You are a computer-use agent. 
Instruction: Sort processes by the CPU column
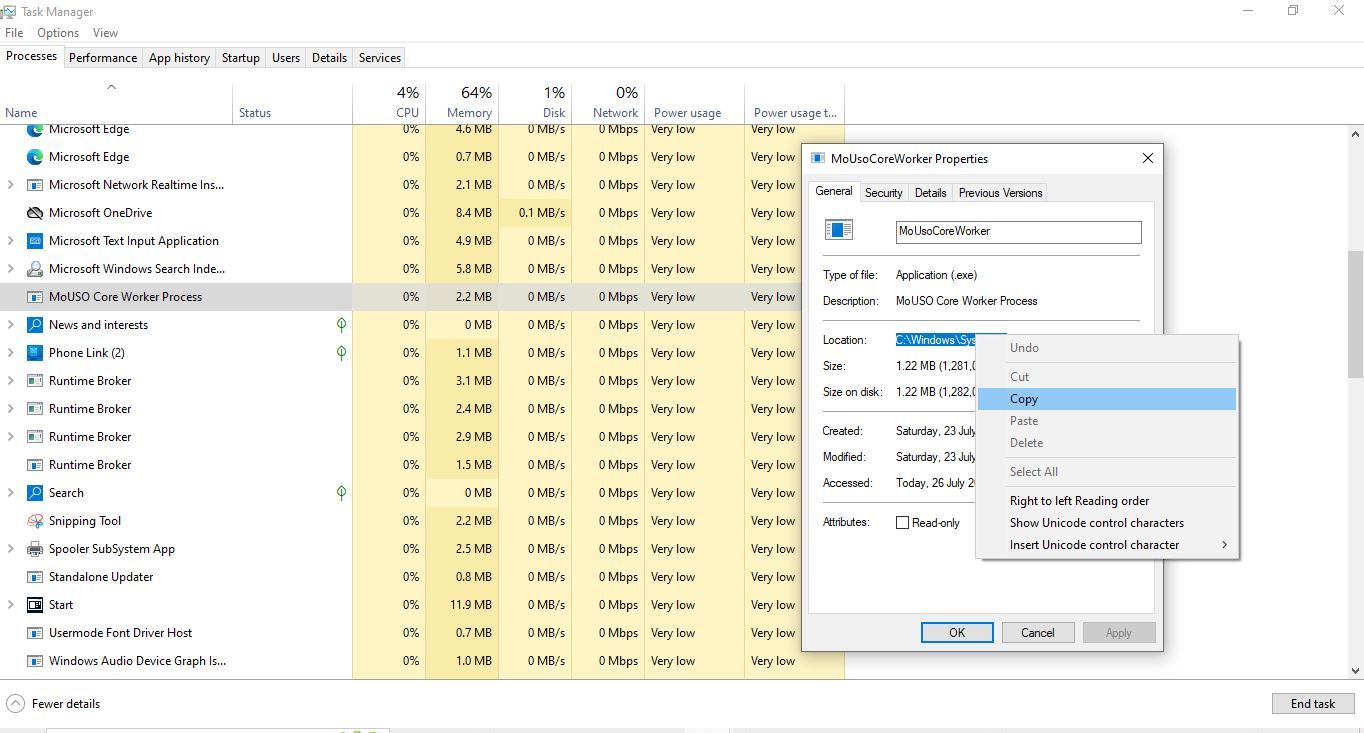(x=389, y=102)
